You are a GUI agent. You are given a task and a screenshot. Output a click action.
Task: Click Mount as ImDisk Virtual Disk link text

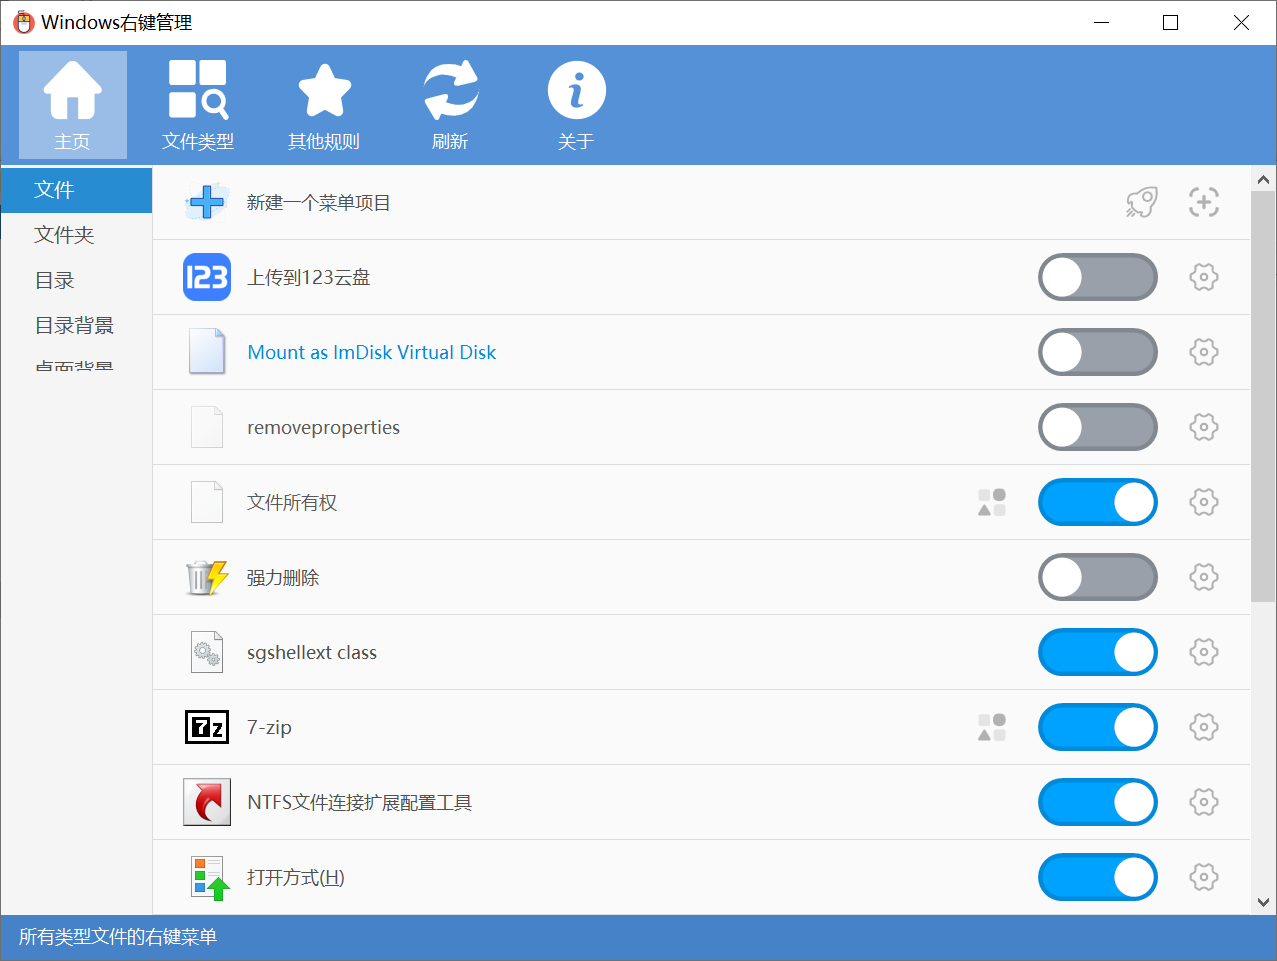coord(372,352)
